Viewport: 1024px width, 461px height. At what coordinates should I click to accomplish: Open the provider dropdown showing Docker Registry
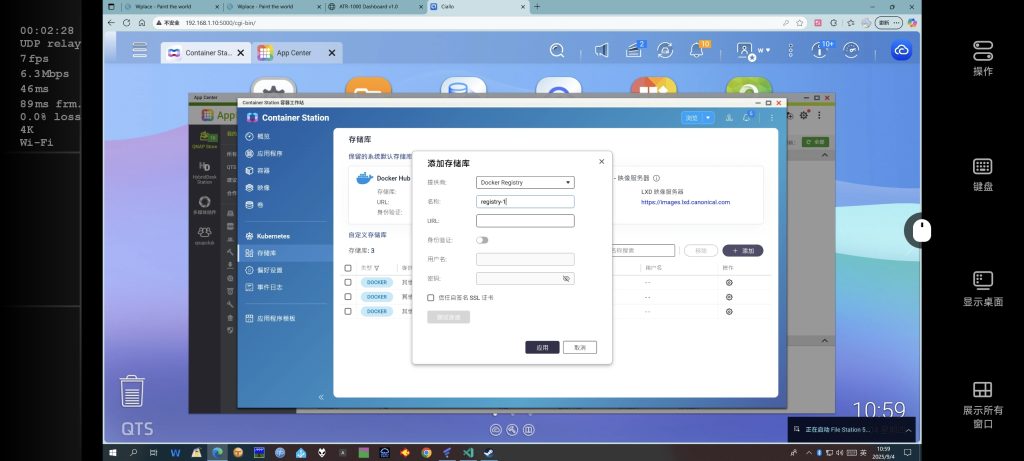525,182
